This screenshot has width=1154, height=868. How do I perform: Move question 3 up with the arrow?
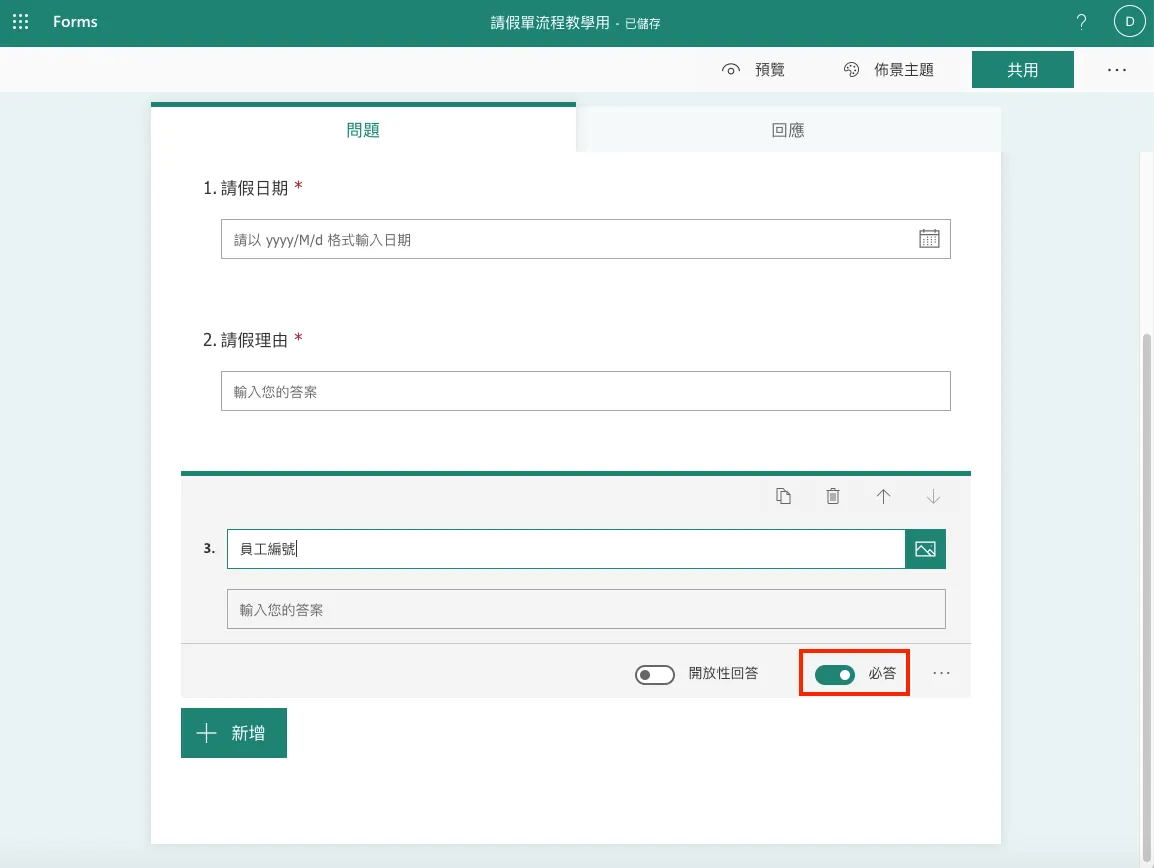883,496
